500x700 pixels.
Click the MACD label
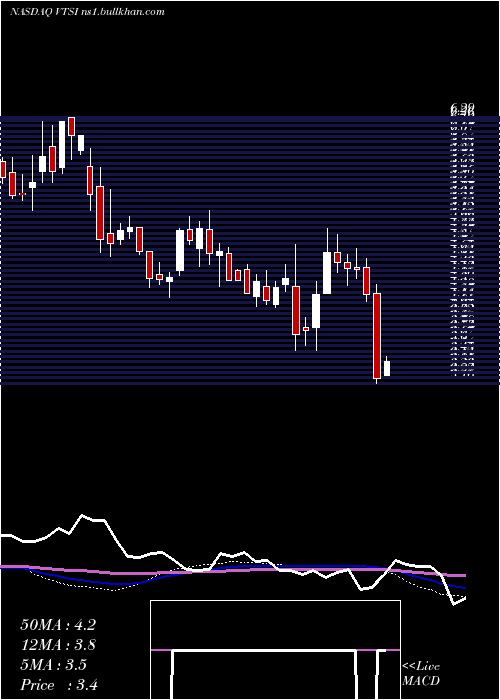421,681
